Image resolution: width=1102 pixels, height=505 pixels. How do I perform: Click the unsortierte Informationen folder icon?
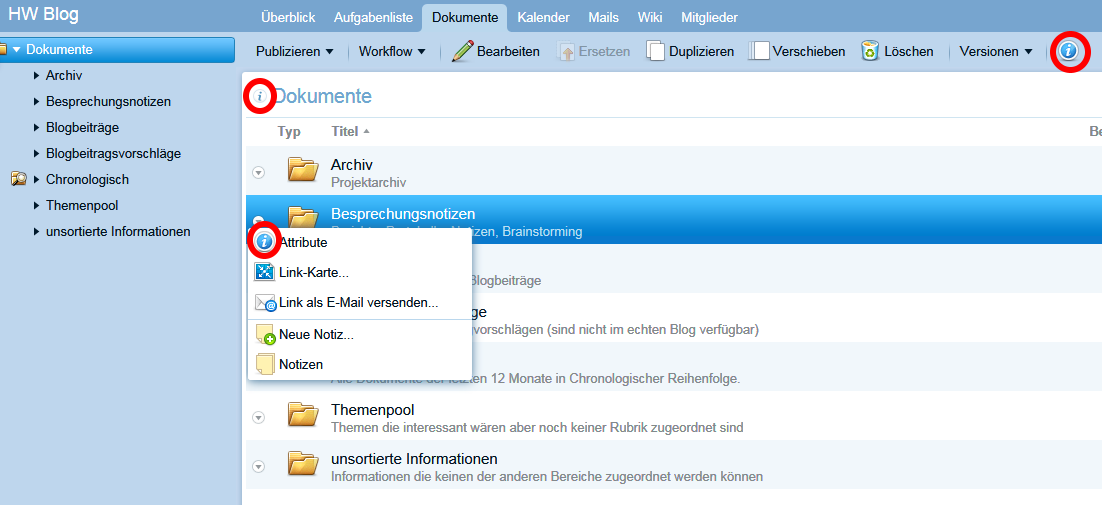(303, 464)
